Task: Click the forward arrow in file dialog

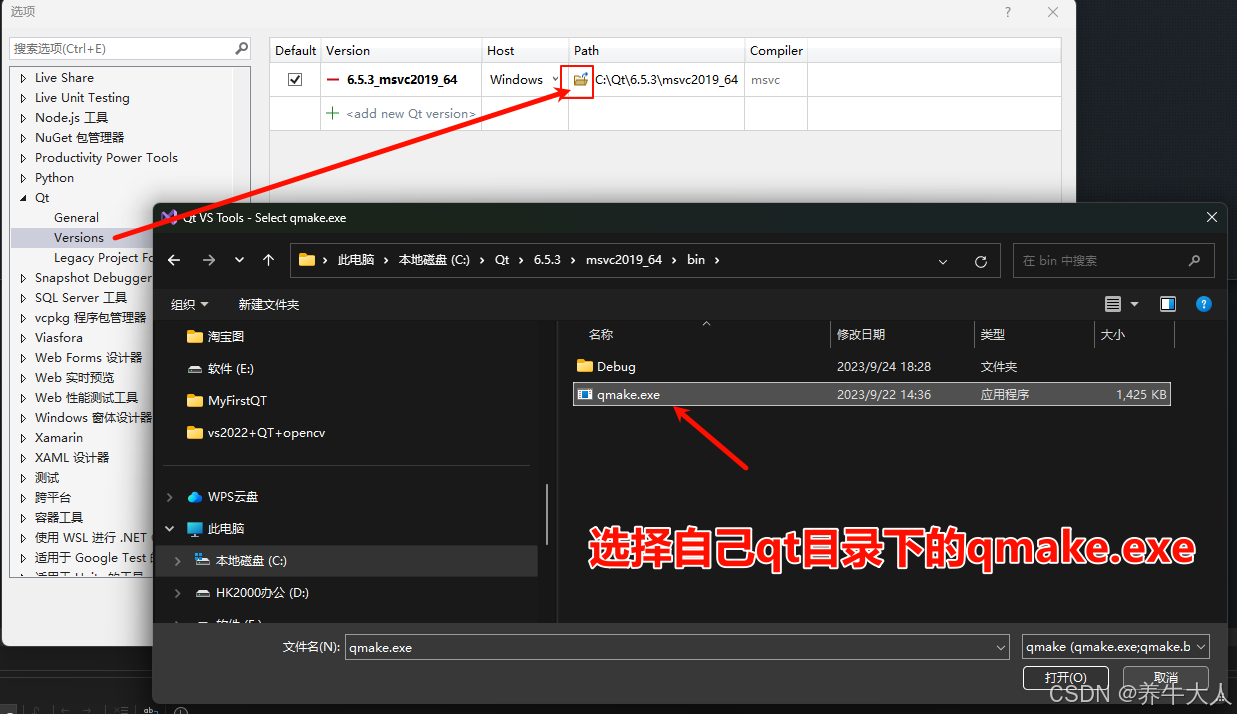Action: [x=209, y=260]
